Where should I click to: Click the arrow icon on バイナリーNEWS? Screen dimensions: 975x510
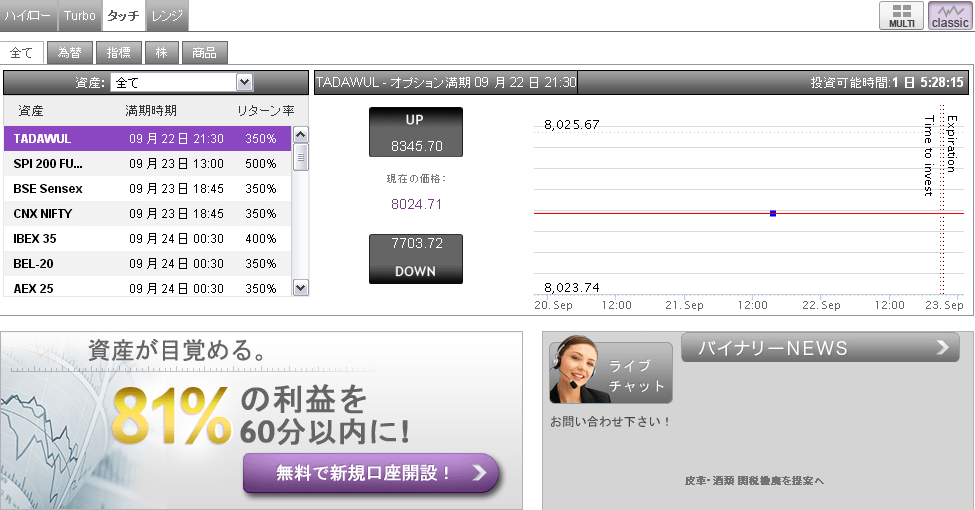[x=943, y=347]
